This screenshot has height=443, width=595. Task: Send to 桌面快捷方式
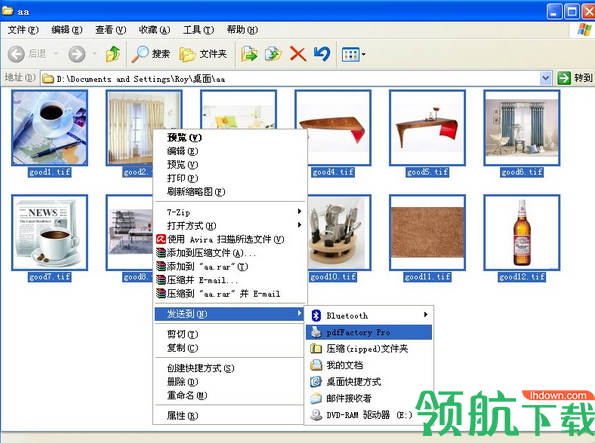coord(369,382)
